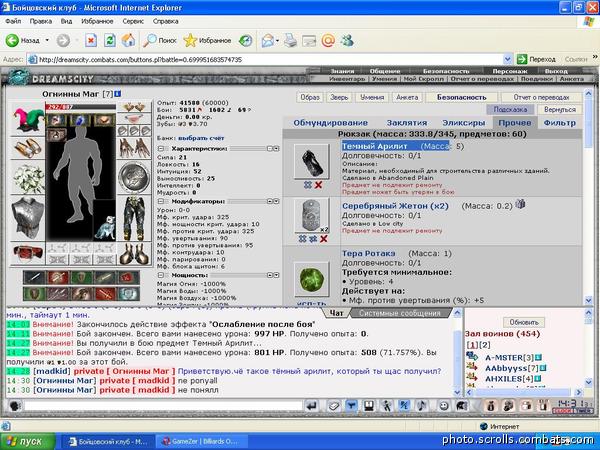Screen dimensions: 600x450
Task: Click the Переход go button
Action: [536, 59]
